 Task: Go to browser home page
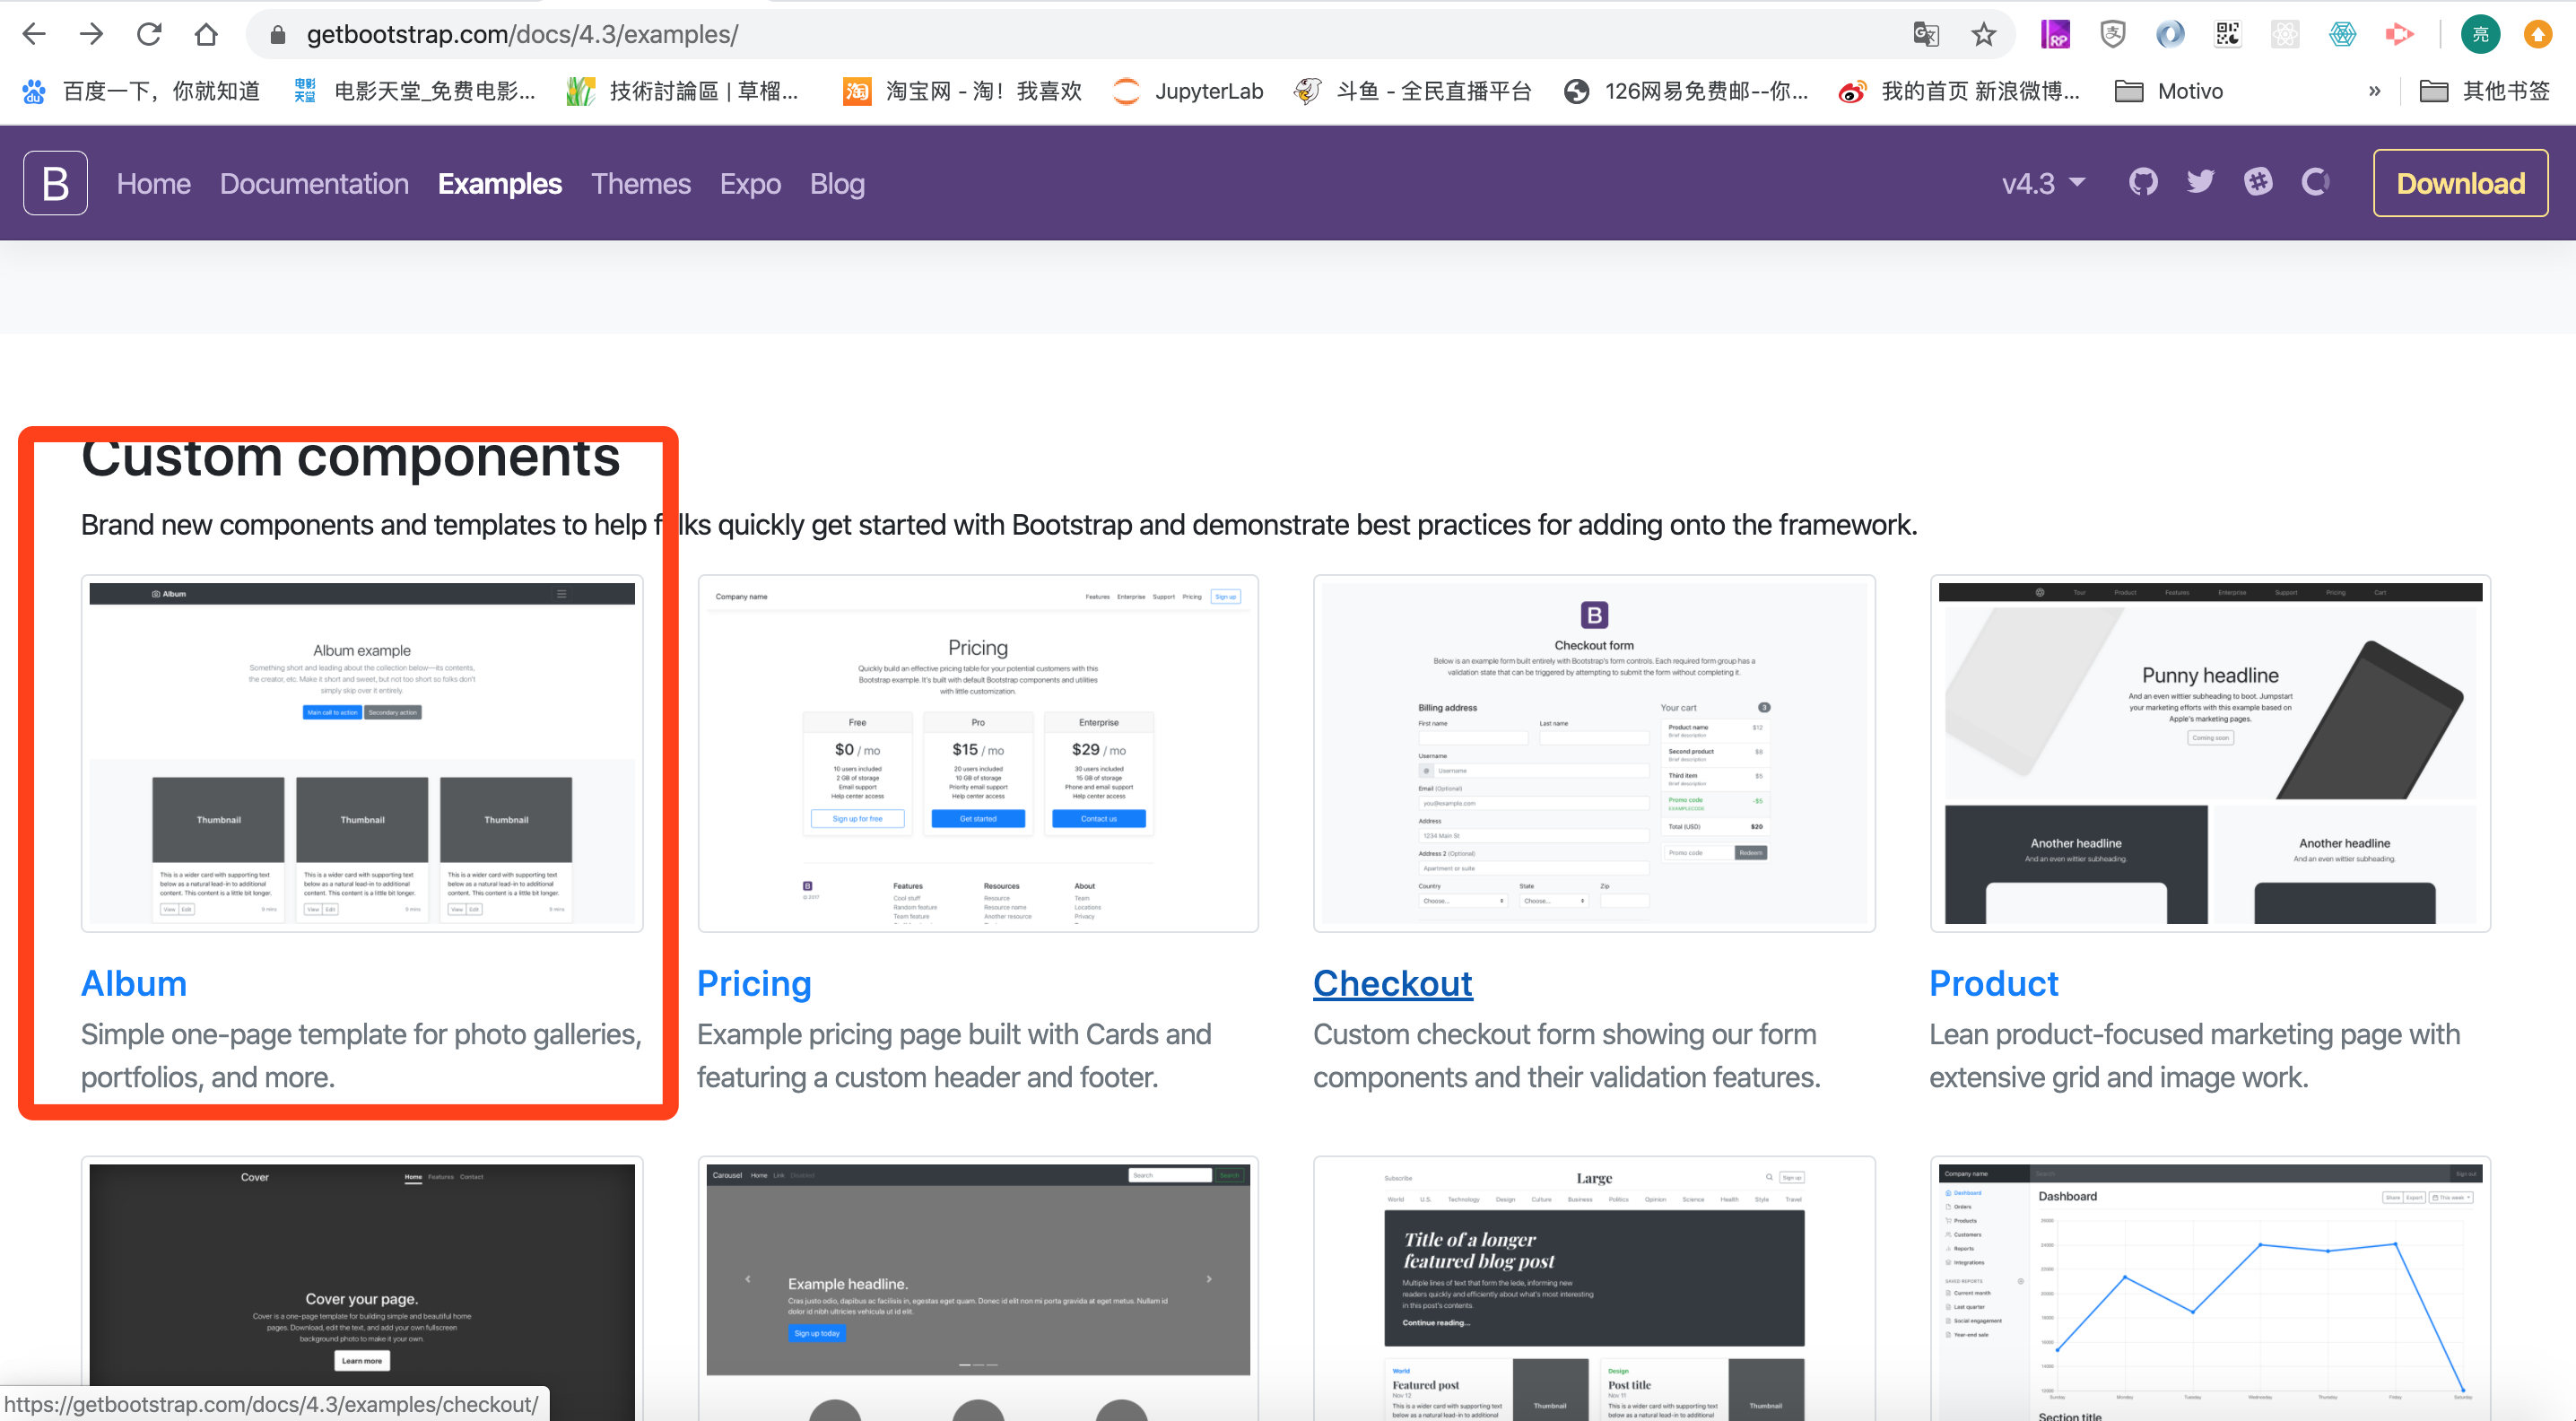pyautogui.click(x=206, y=35)
